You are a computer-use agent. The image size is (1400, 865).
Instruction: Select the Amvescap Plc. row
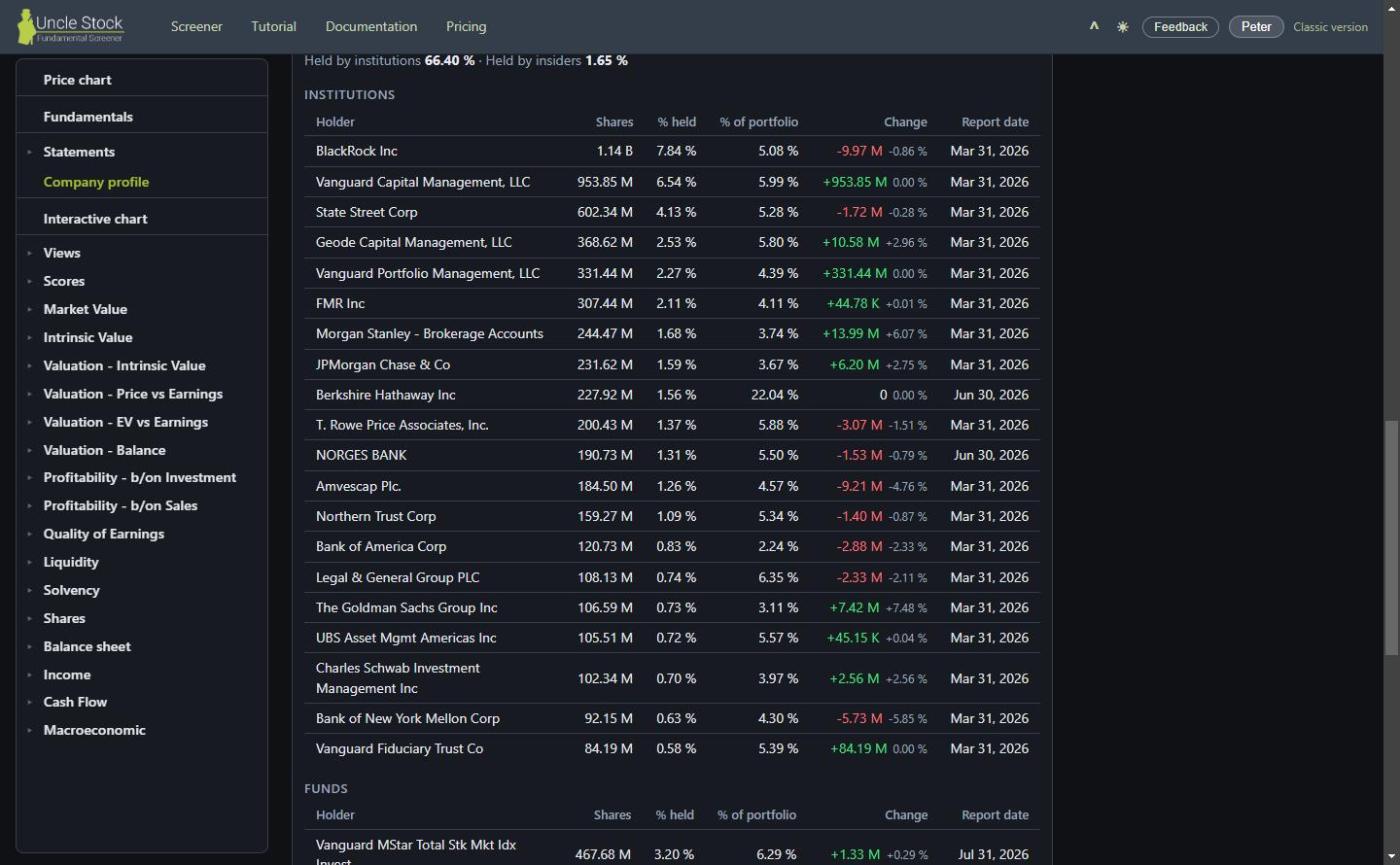[672, 486]
